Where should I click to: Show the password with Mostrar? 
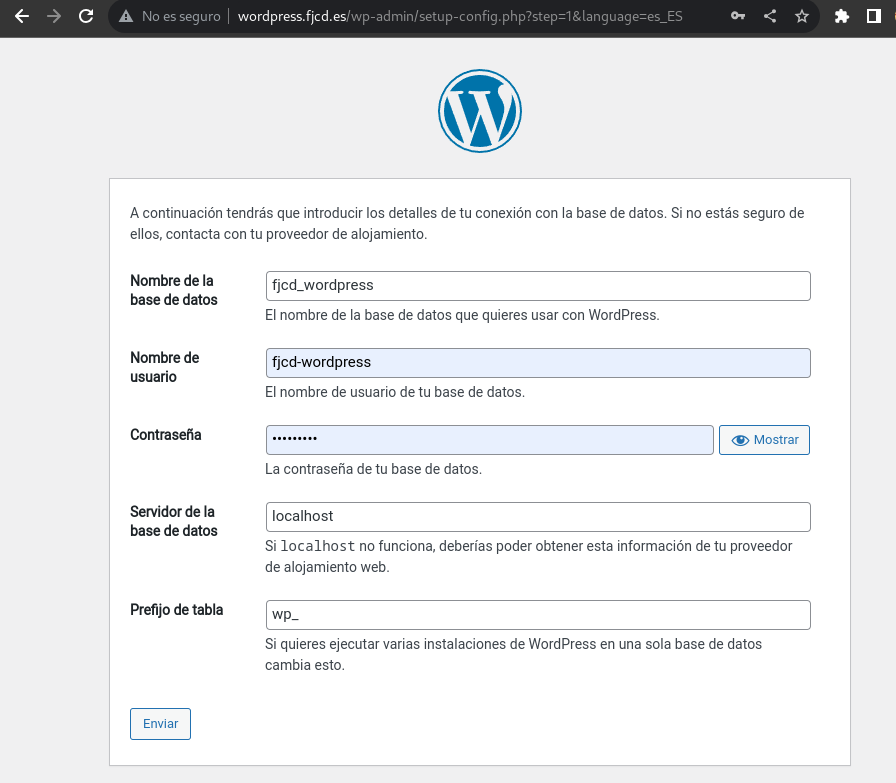tap(764, 440)
